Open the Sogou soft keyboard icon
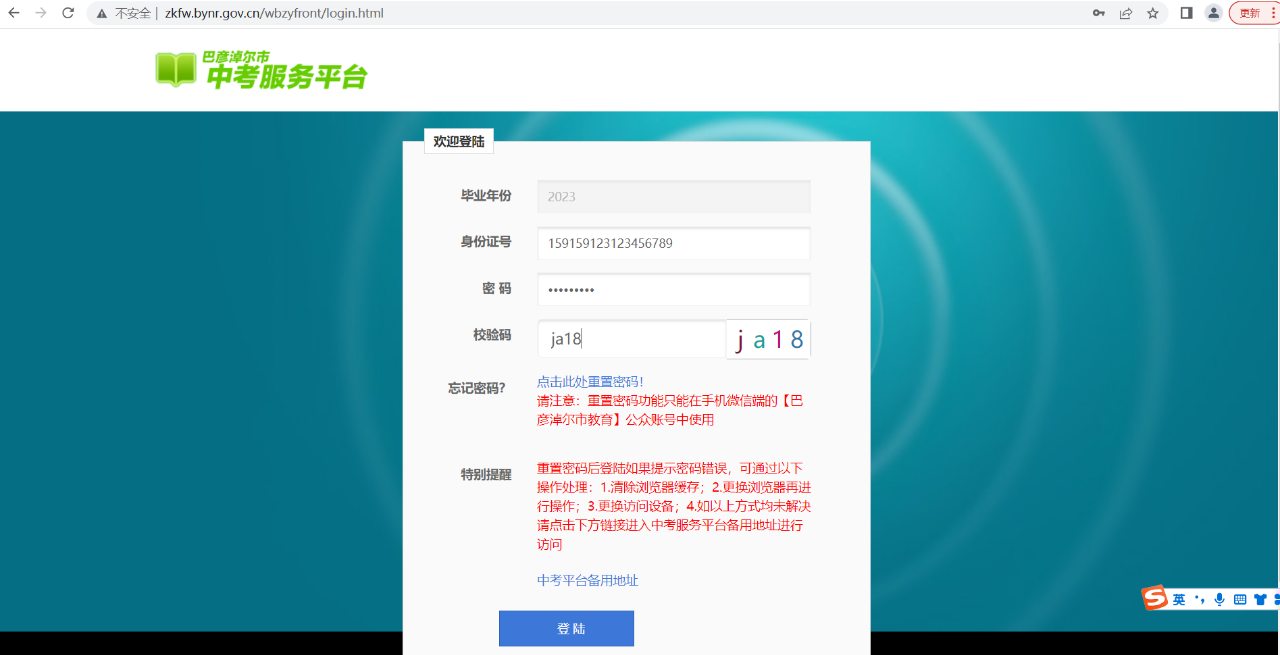Viewport: 1280px width, 655px height. click(x=1240, y=599)
